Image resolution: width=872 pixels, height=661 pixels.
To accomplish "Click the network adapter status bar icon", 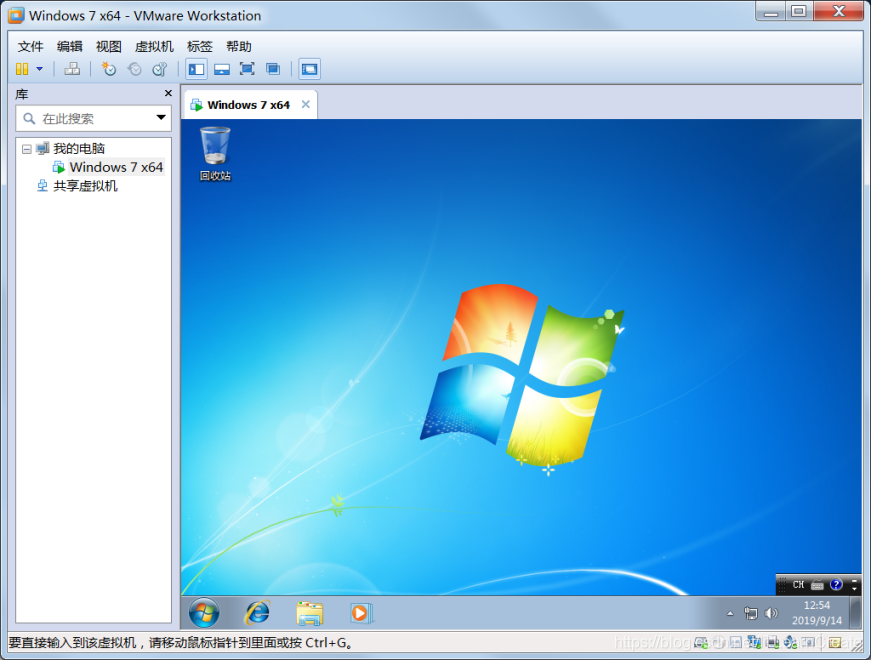I will click(754, 642).
